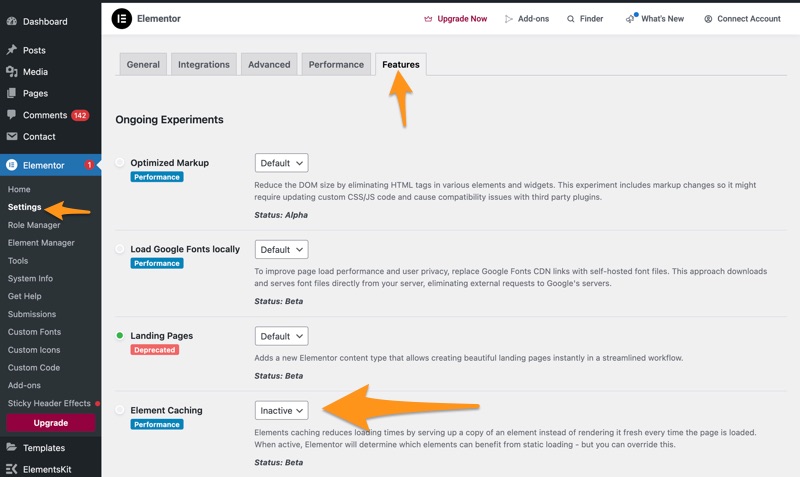The image size is (800, 477).
Task: Click the What's New megaphone icon
Action: 631,18
